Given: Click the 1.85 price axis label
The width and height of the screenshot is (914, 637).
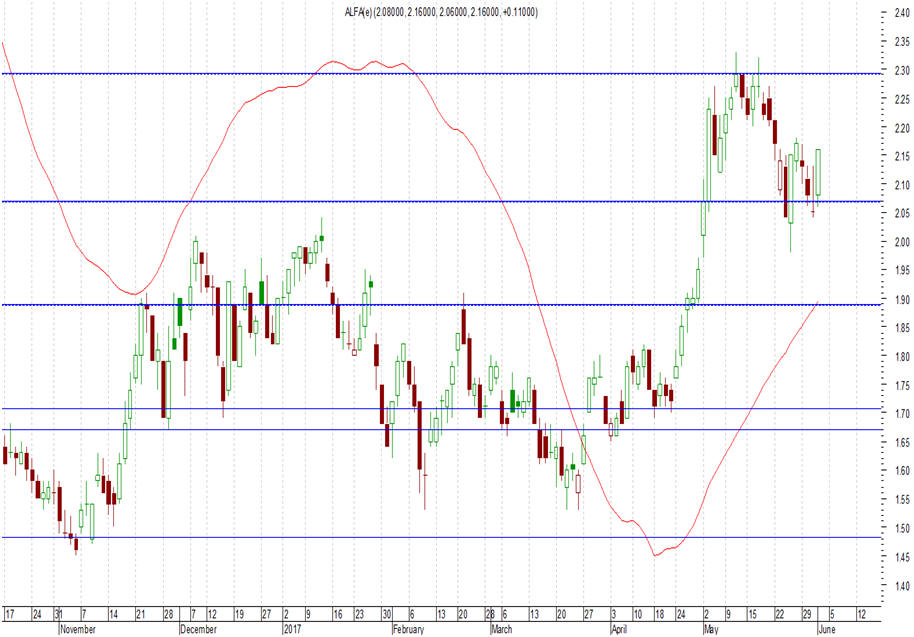Looking at the screenshot, I should pyautogui.click(x=902, y=328).
